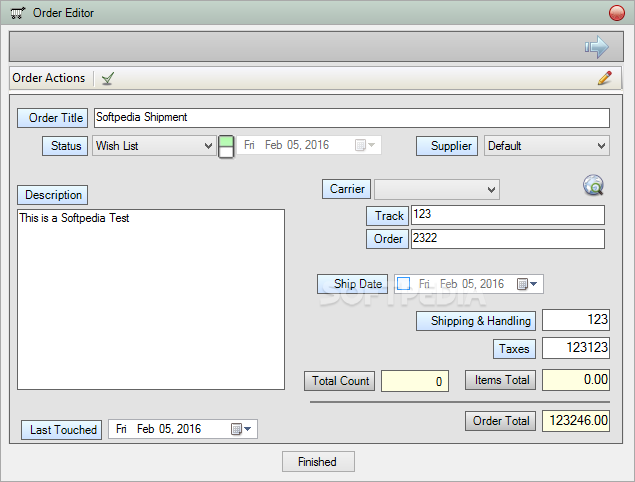Click the Order Total value 123246.00
The width and height of the screenshot is (635, 482).
coord(576,421)
